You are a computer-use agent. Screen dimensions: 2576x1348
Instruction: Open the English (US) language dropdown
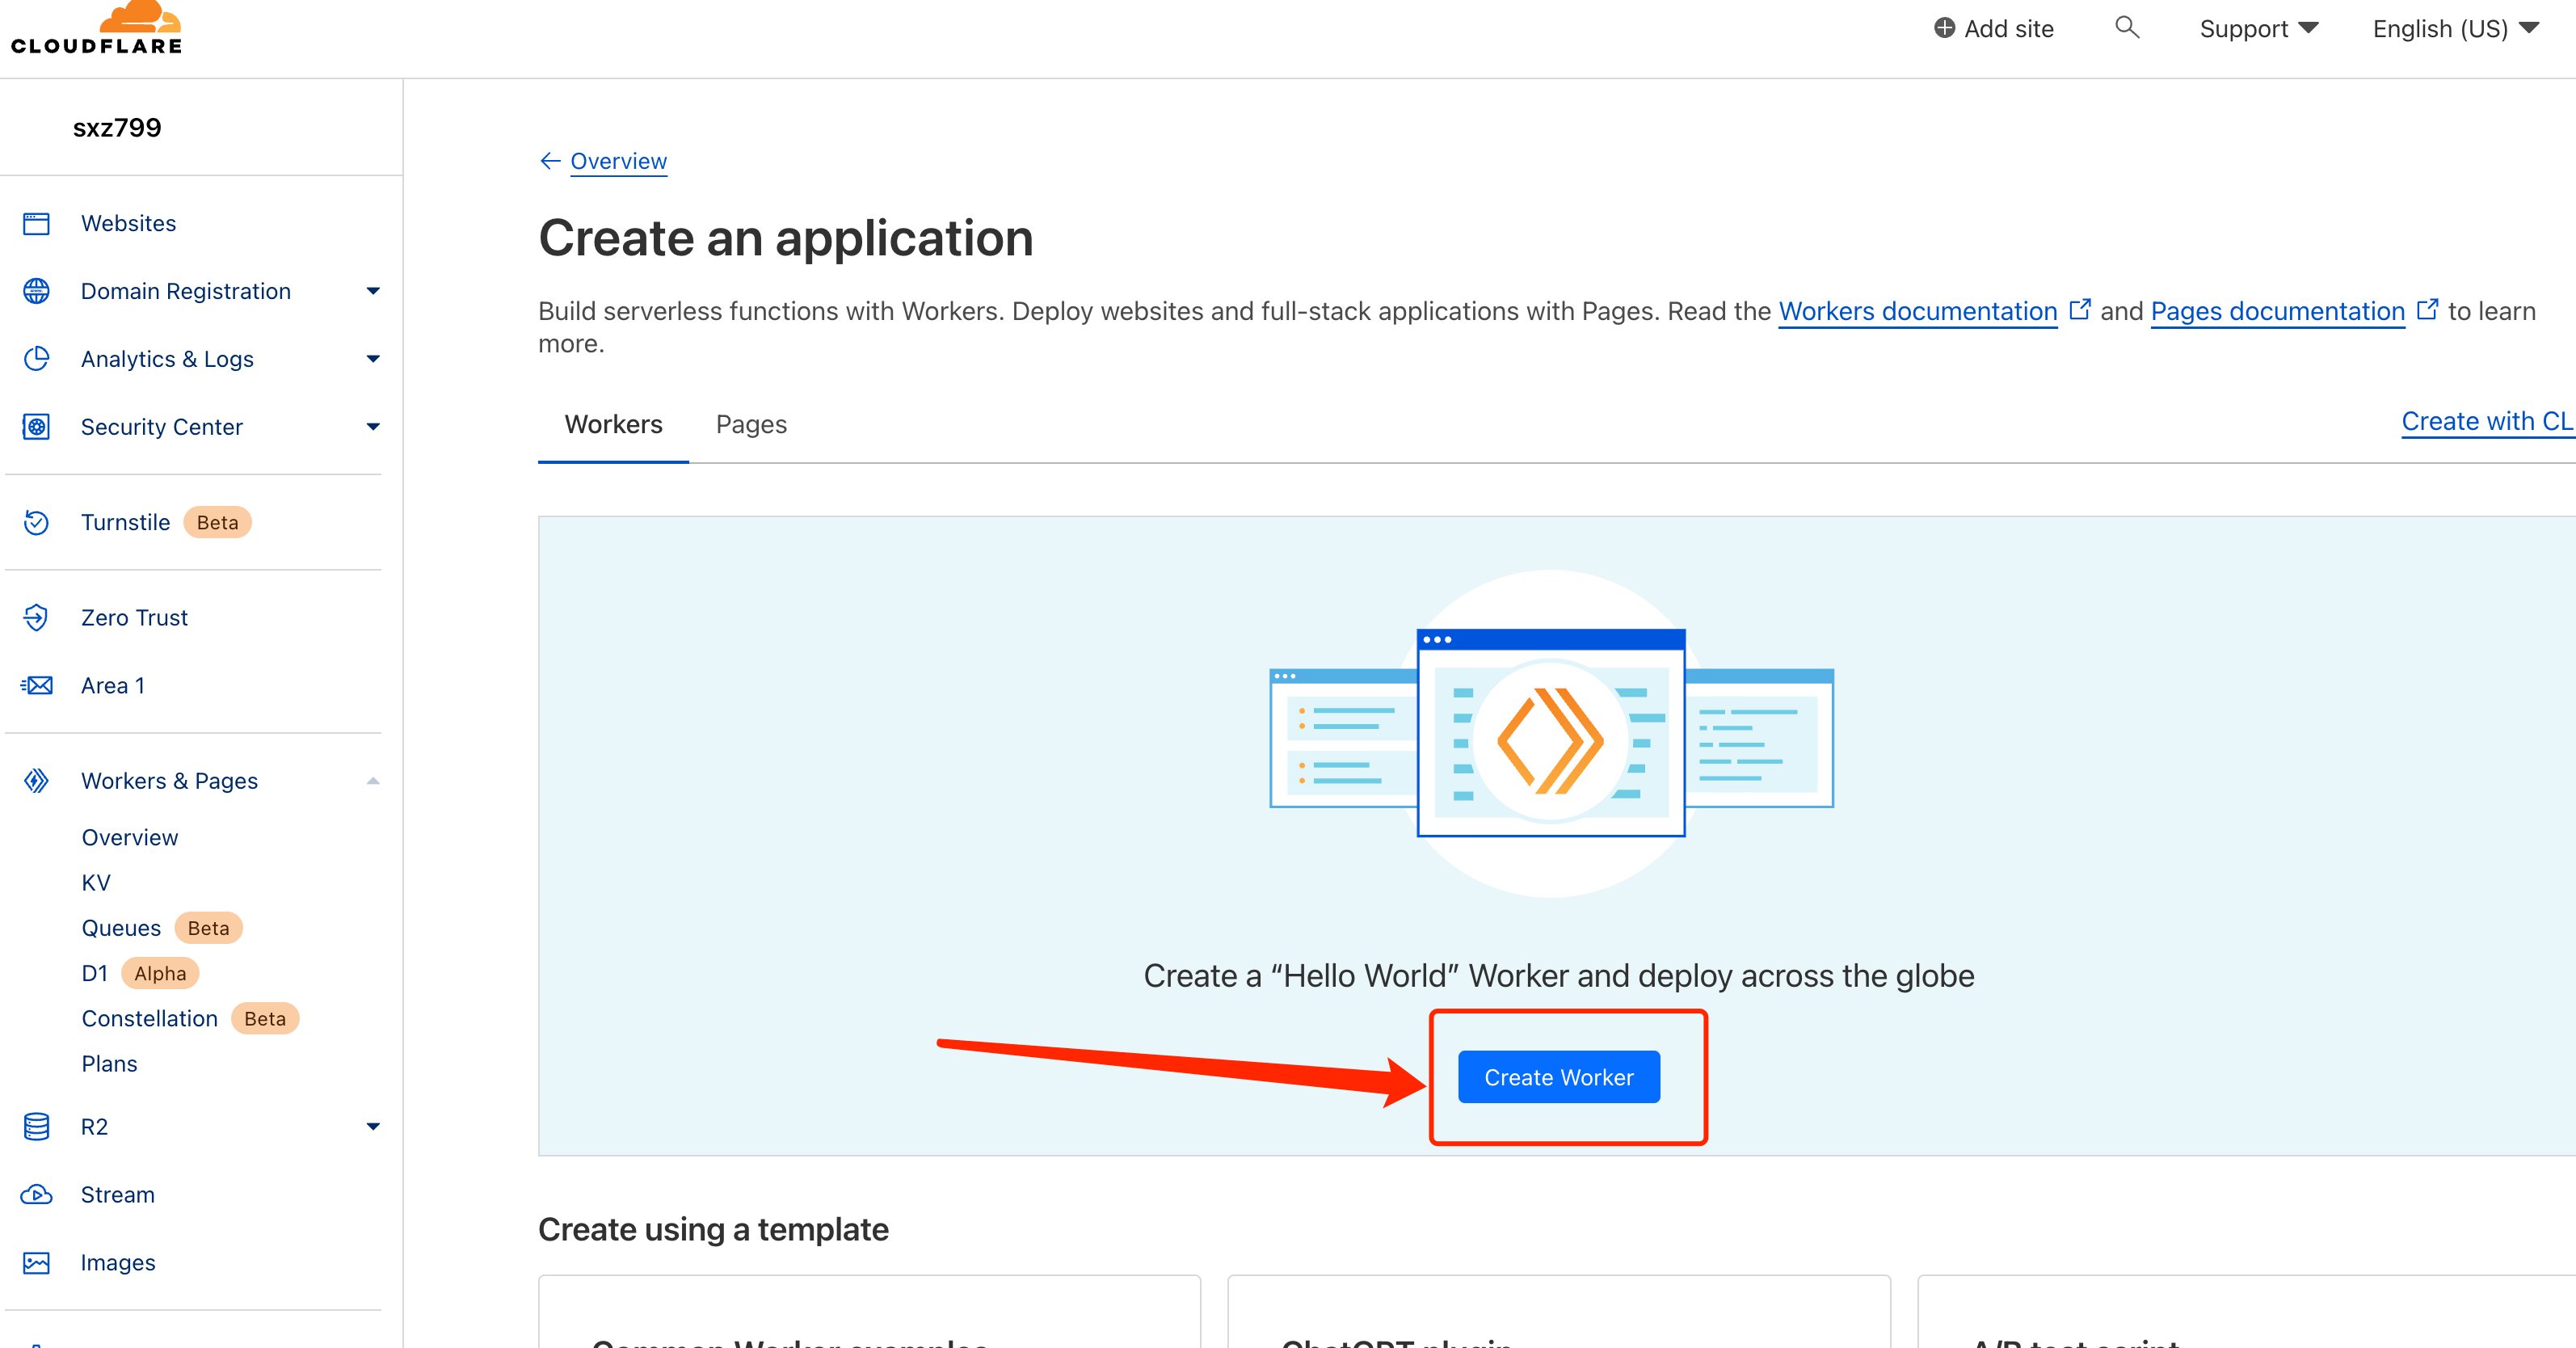coord(2456,29)
